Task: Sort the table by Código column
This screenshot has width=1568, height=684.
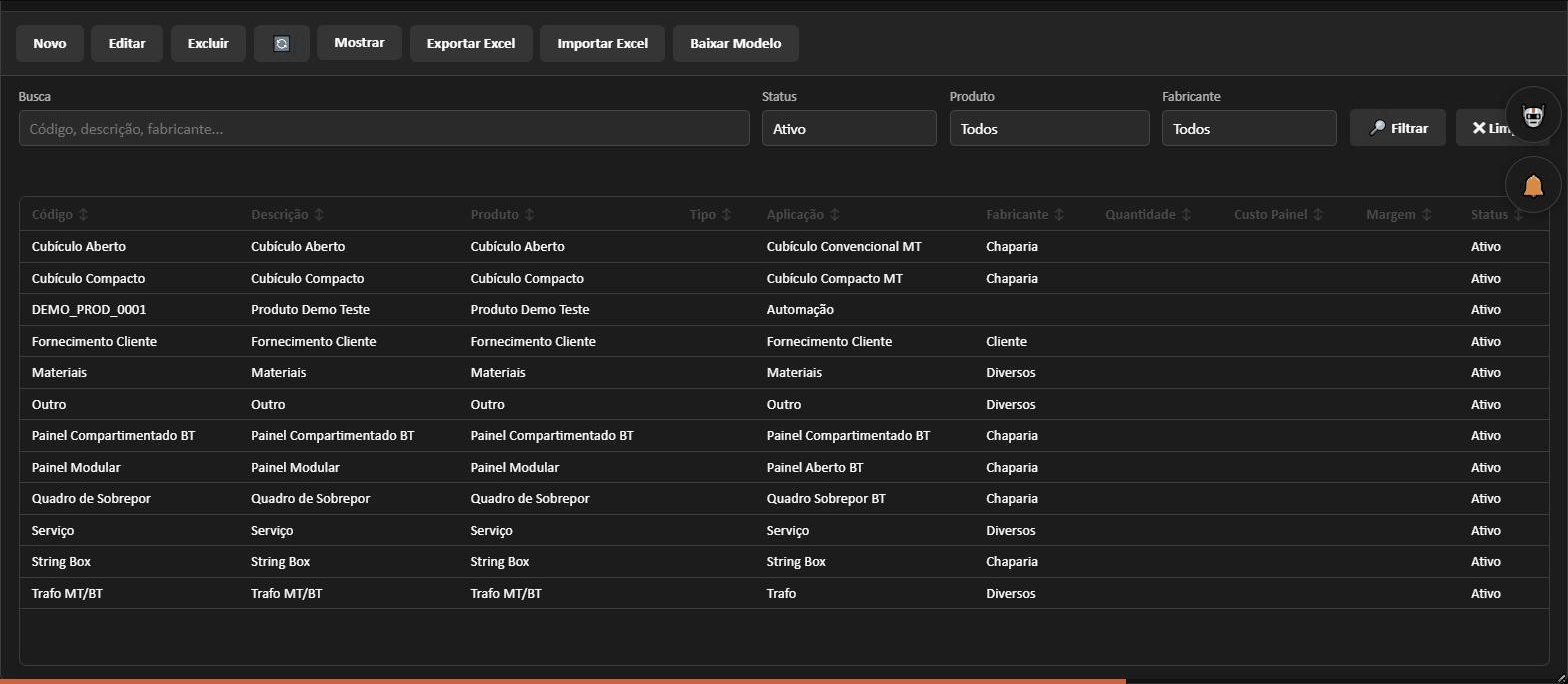Action: coord(60,214)
